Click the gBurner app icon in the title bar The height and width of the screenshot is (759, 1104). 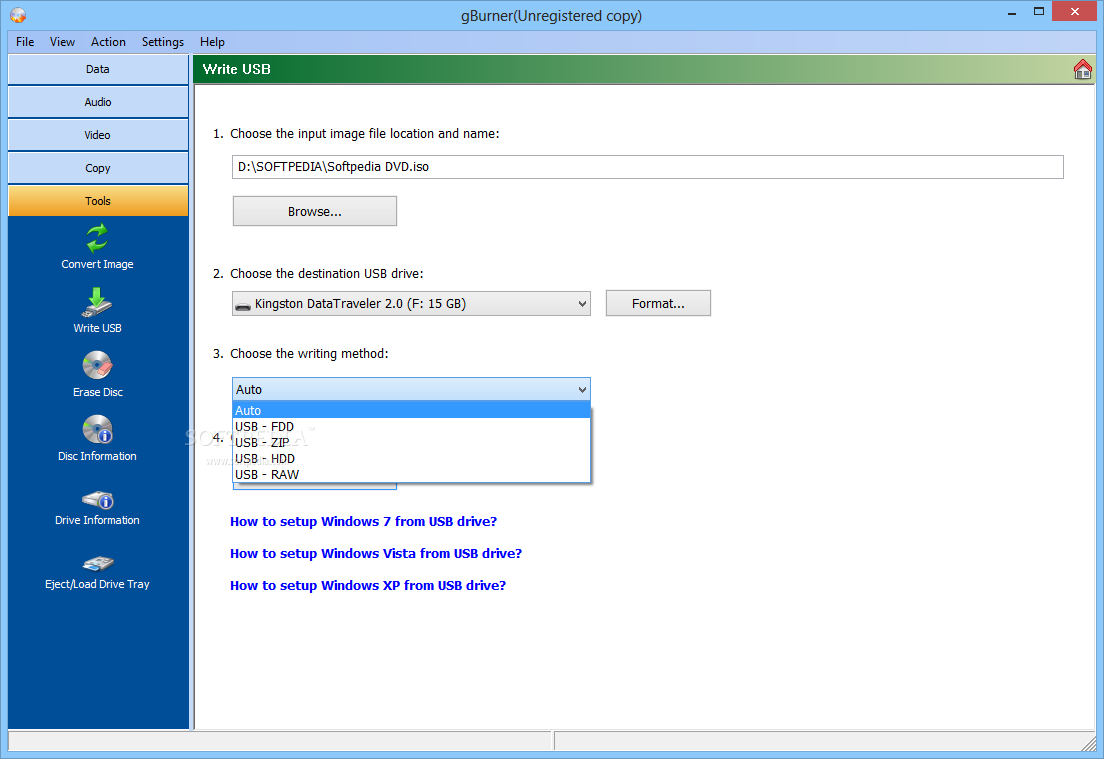[x=18, y=15]
